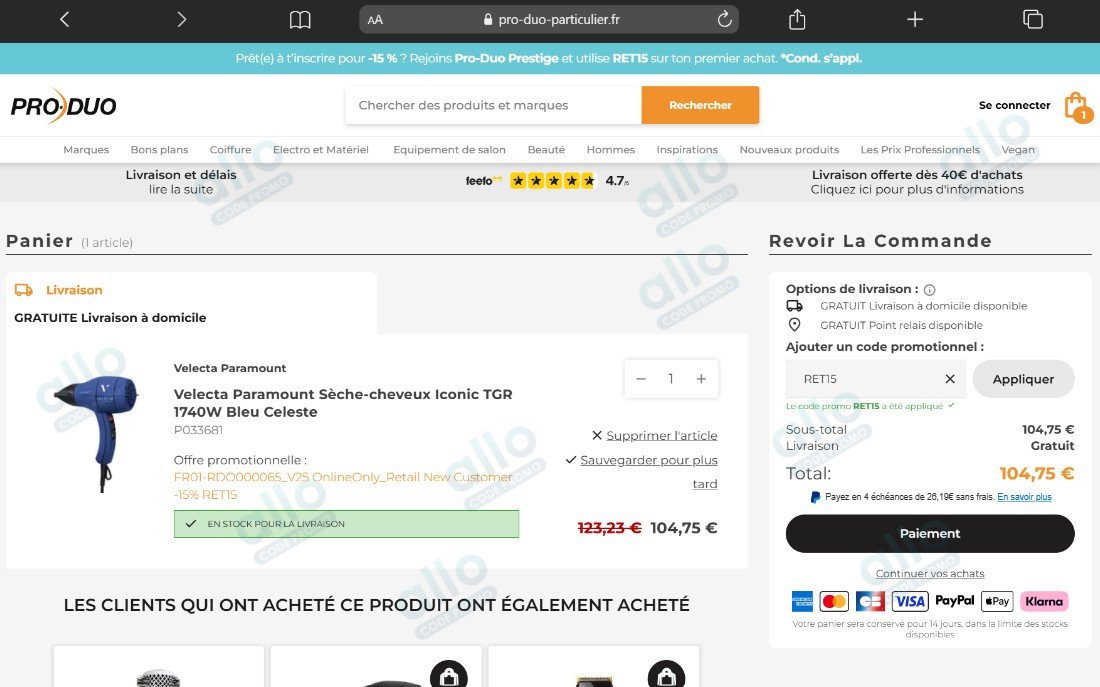This screenshot has width=1100, height=687.
Task: Click the Point relais location pin icon
Action: point(794,325)
